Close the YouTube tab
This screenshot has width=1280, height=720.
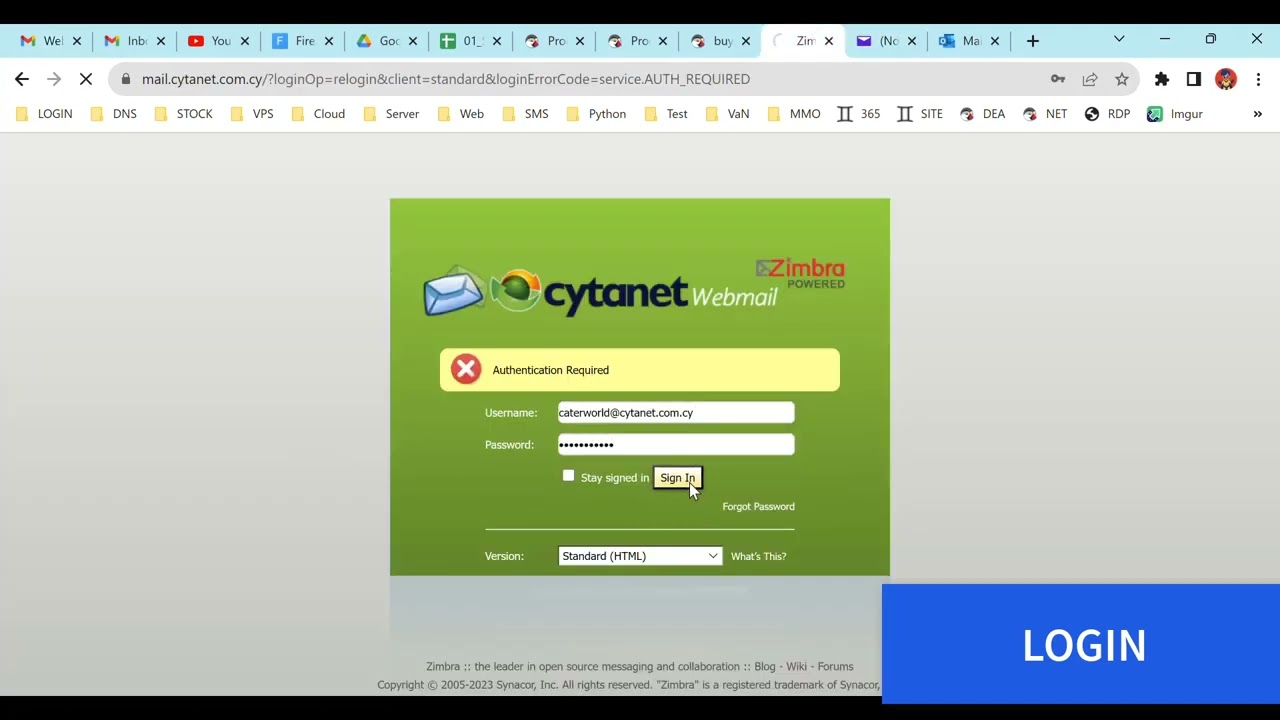[244, 41]
